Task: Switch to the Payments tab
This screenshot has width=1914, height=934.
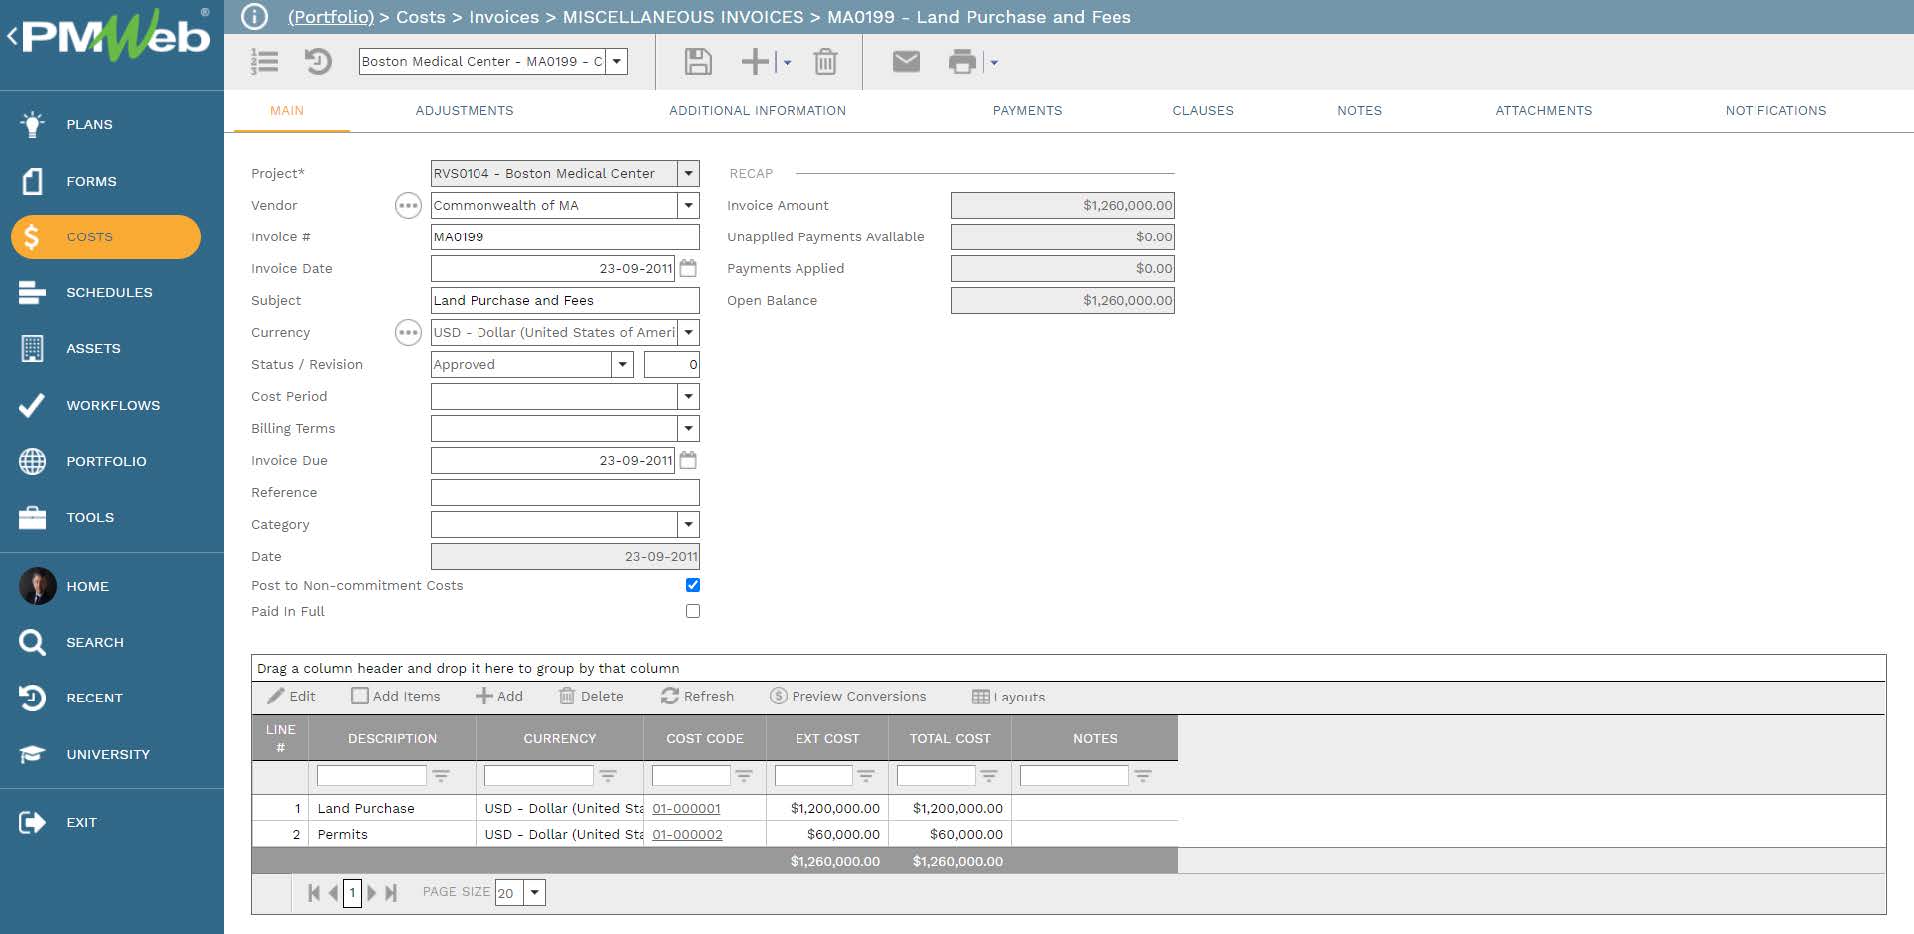Action: 1027,110
